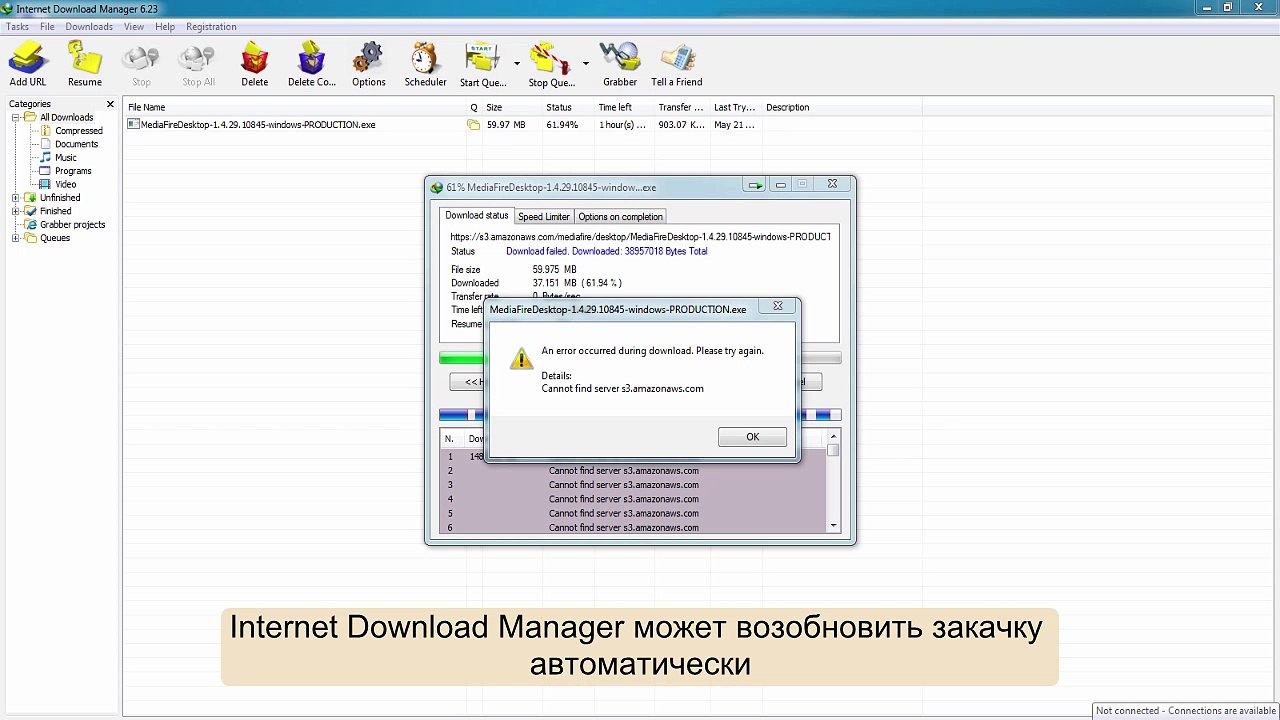Click the 61.94% status cell
This screenshot has width=1280, height=720.
(562, 125)
